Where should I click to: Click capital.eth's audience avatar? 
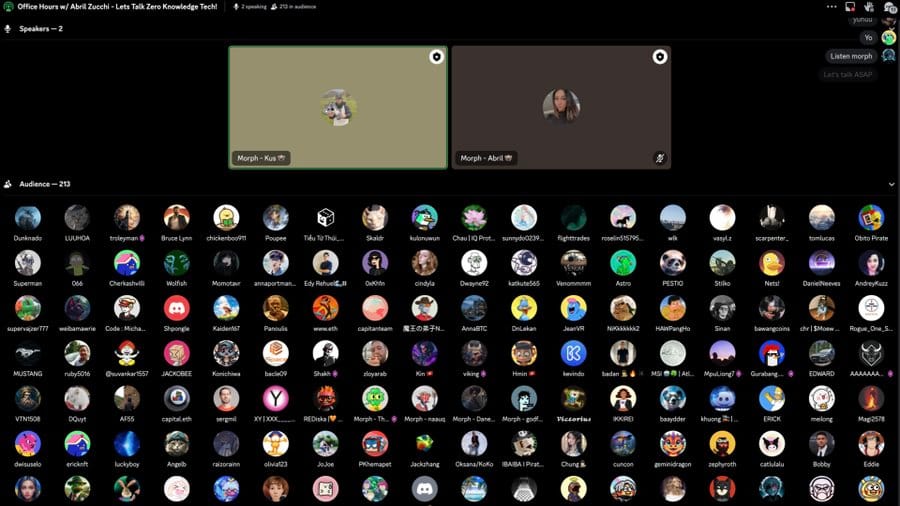coord(176,398)
